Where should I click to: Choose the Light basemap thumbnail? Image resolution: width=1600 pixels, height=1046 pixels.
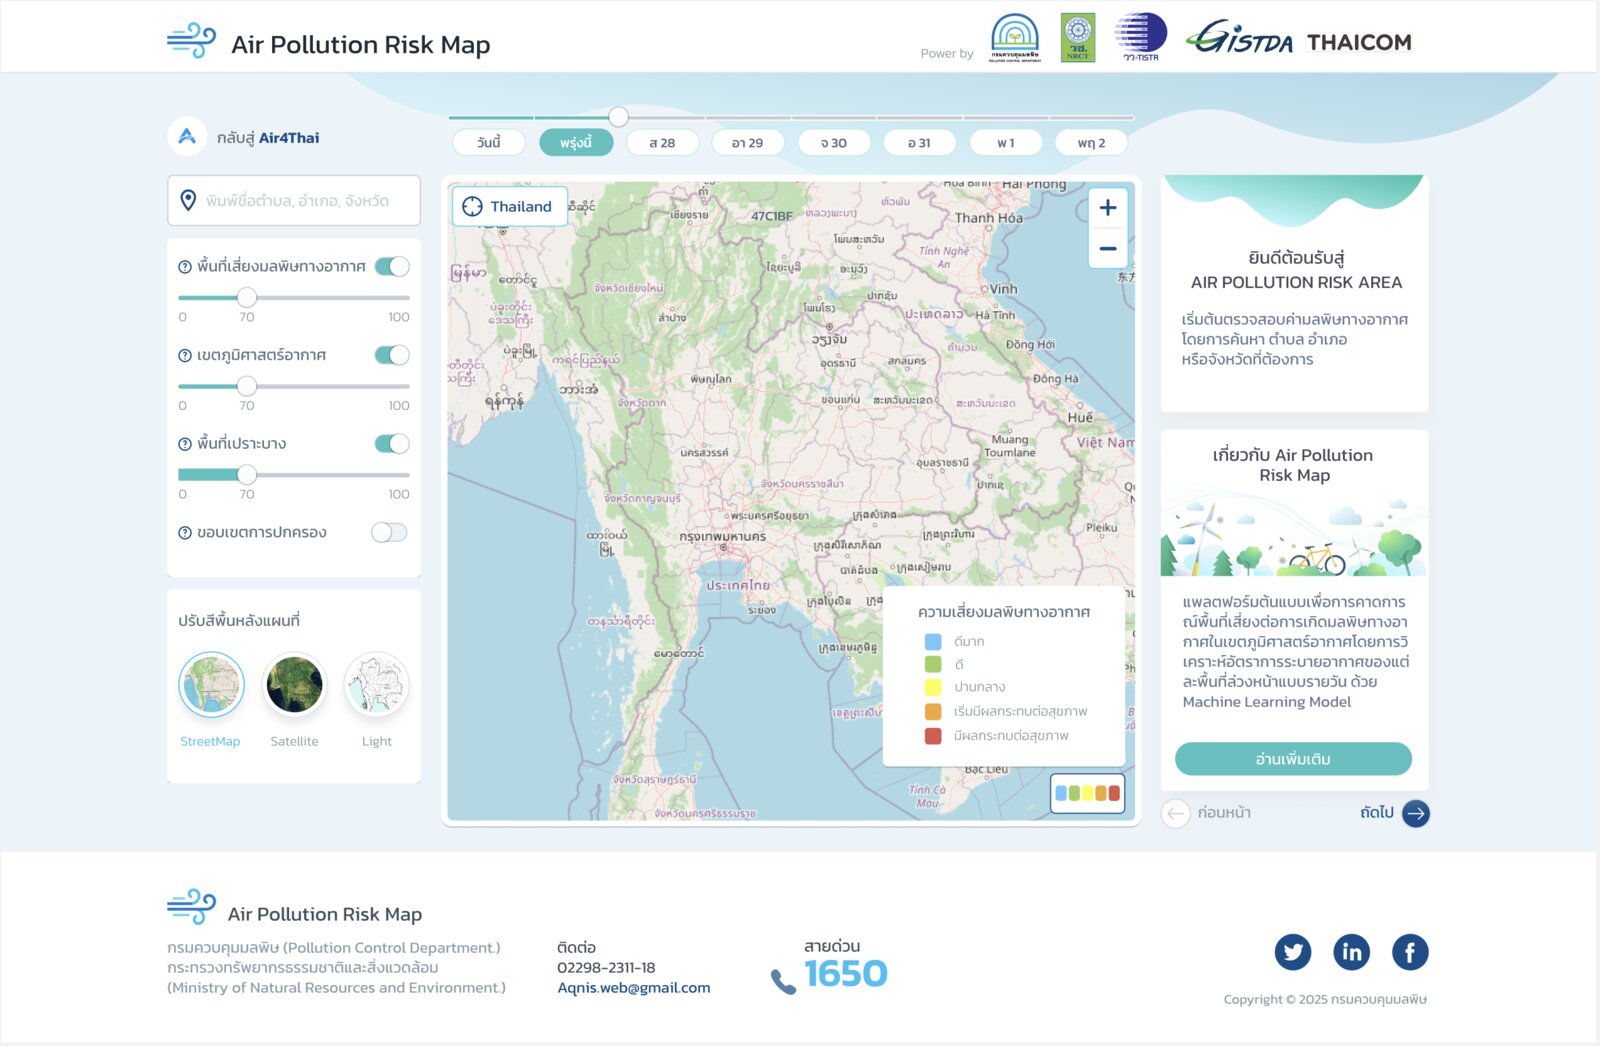click(377, 685)
